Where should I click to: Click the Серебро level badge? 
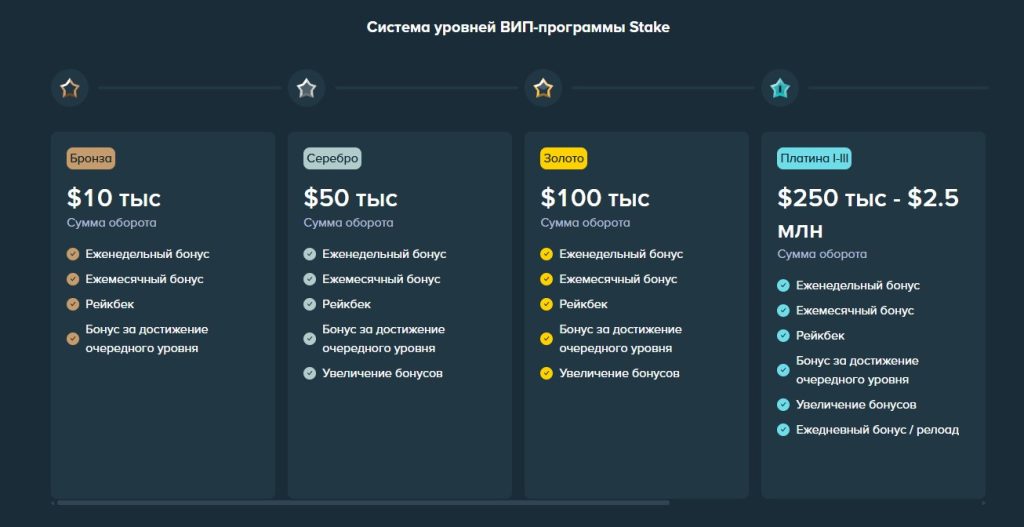332,158
